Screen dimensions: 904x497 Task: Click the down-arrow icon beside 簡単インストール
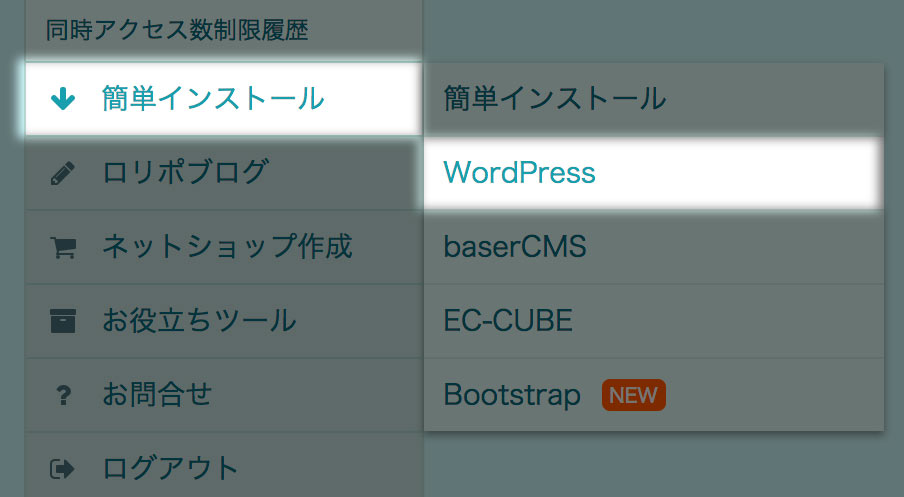pyautogui.click(x=63, y=99)
